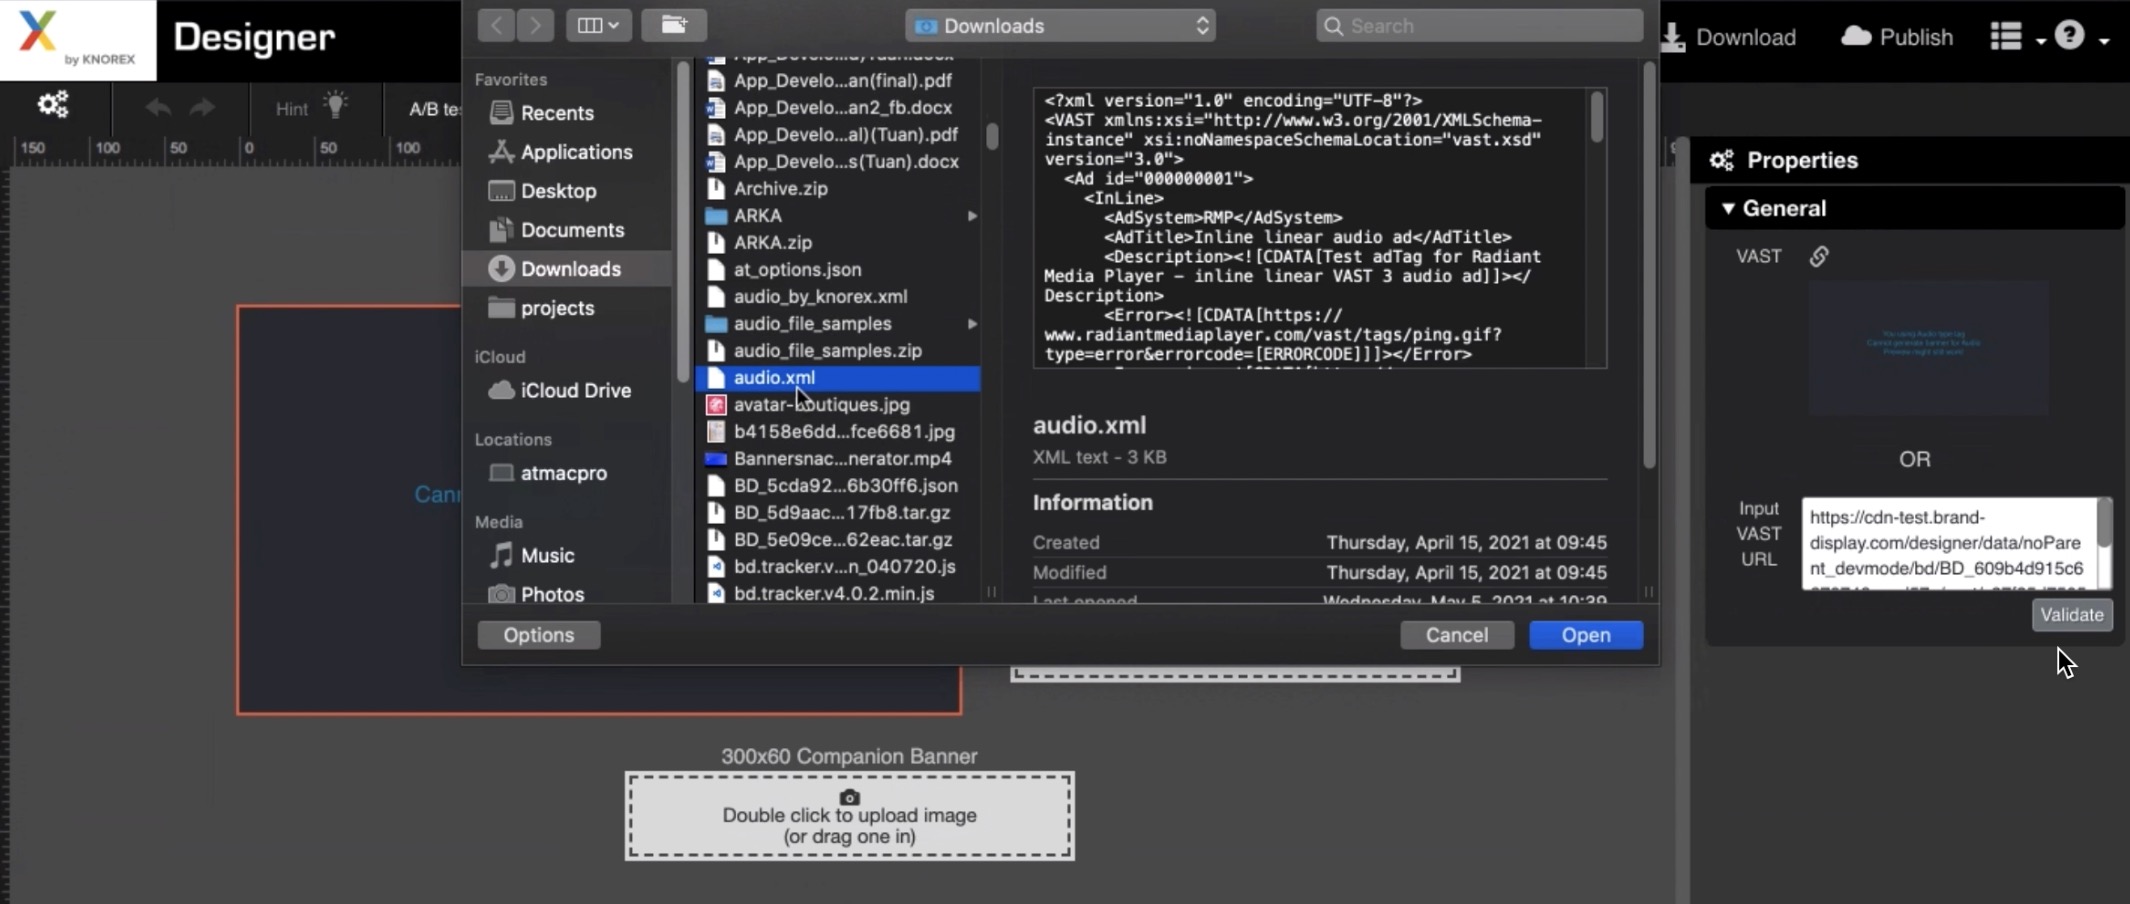
Task: Click the Hint lightbulb icon
Action: point(336,105)
